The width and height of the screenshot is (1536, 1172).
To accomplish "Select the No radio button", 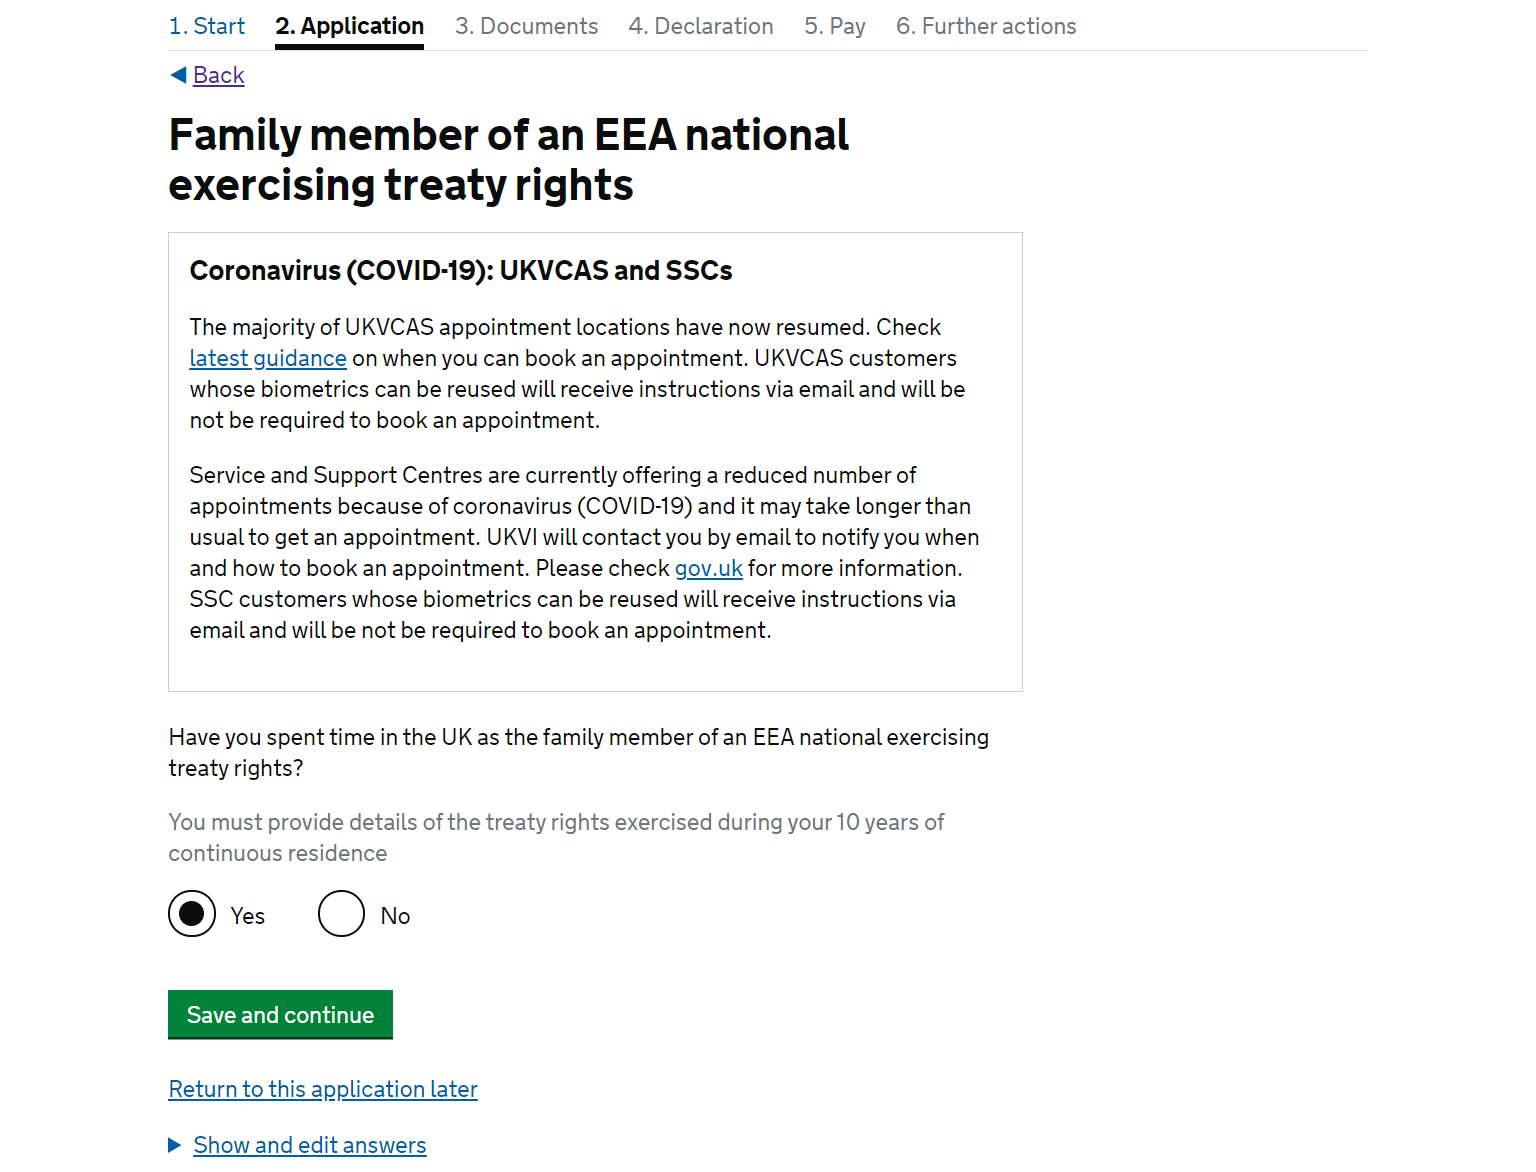I will tap(342, 914).
